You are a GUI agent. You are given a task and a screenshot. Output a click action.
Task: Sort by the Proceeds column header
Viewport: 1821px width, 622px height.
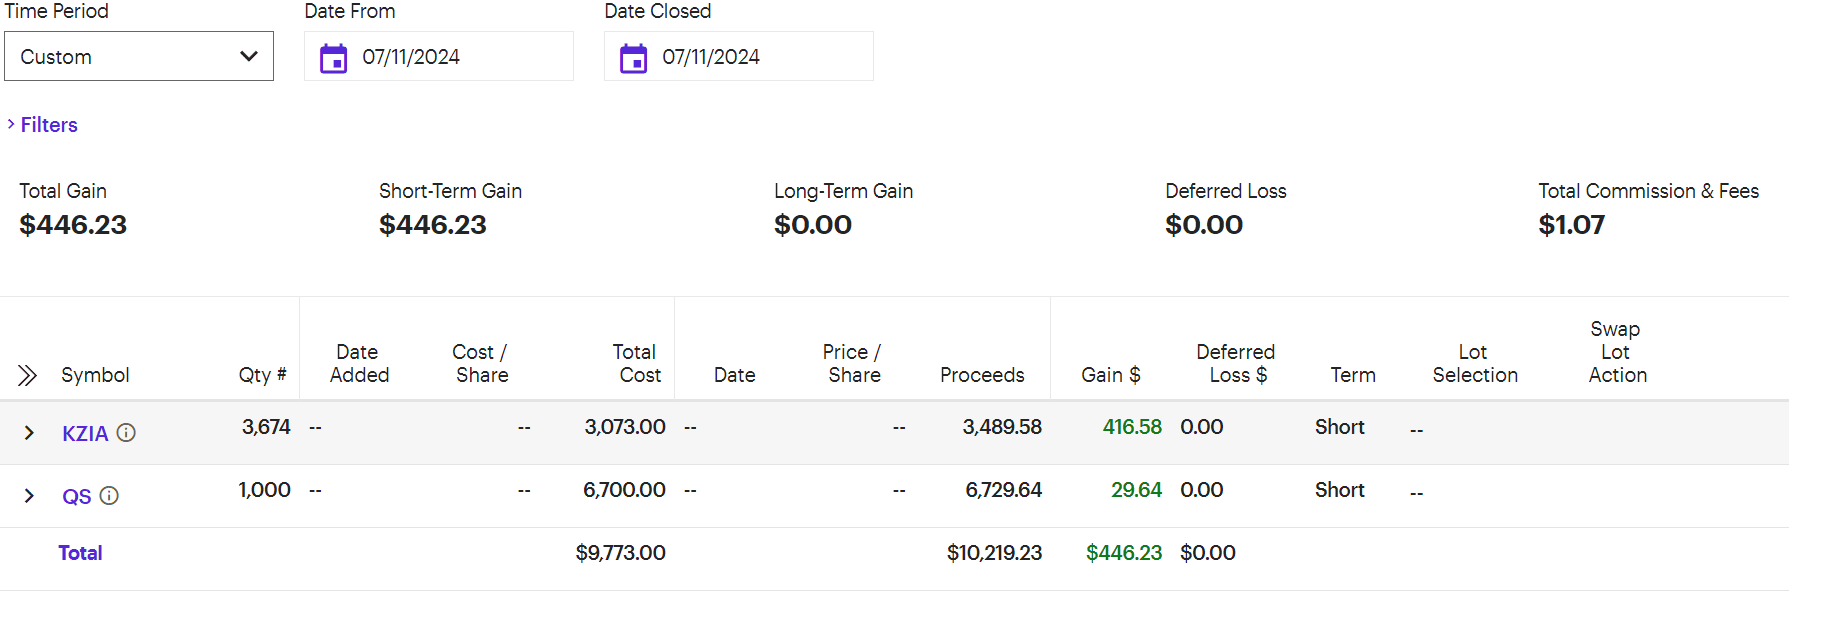pyautogui.click(x=982, y=375)
